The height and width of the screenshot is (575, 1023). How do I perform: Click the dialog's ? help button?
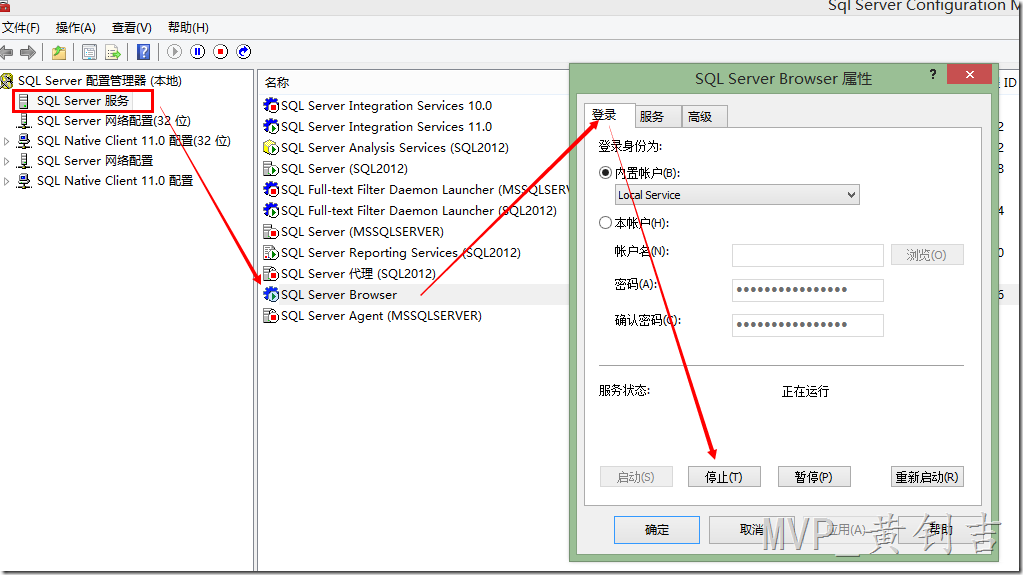(933, 74)
